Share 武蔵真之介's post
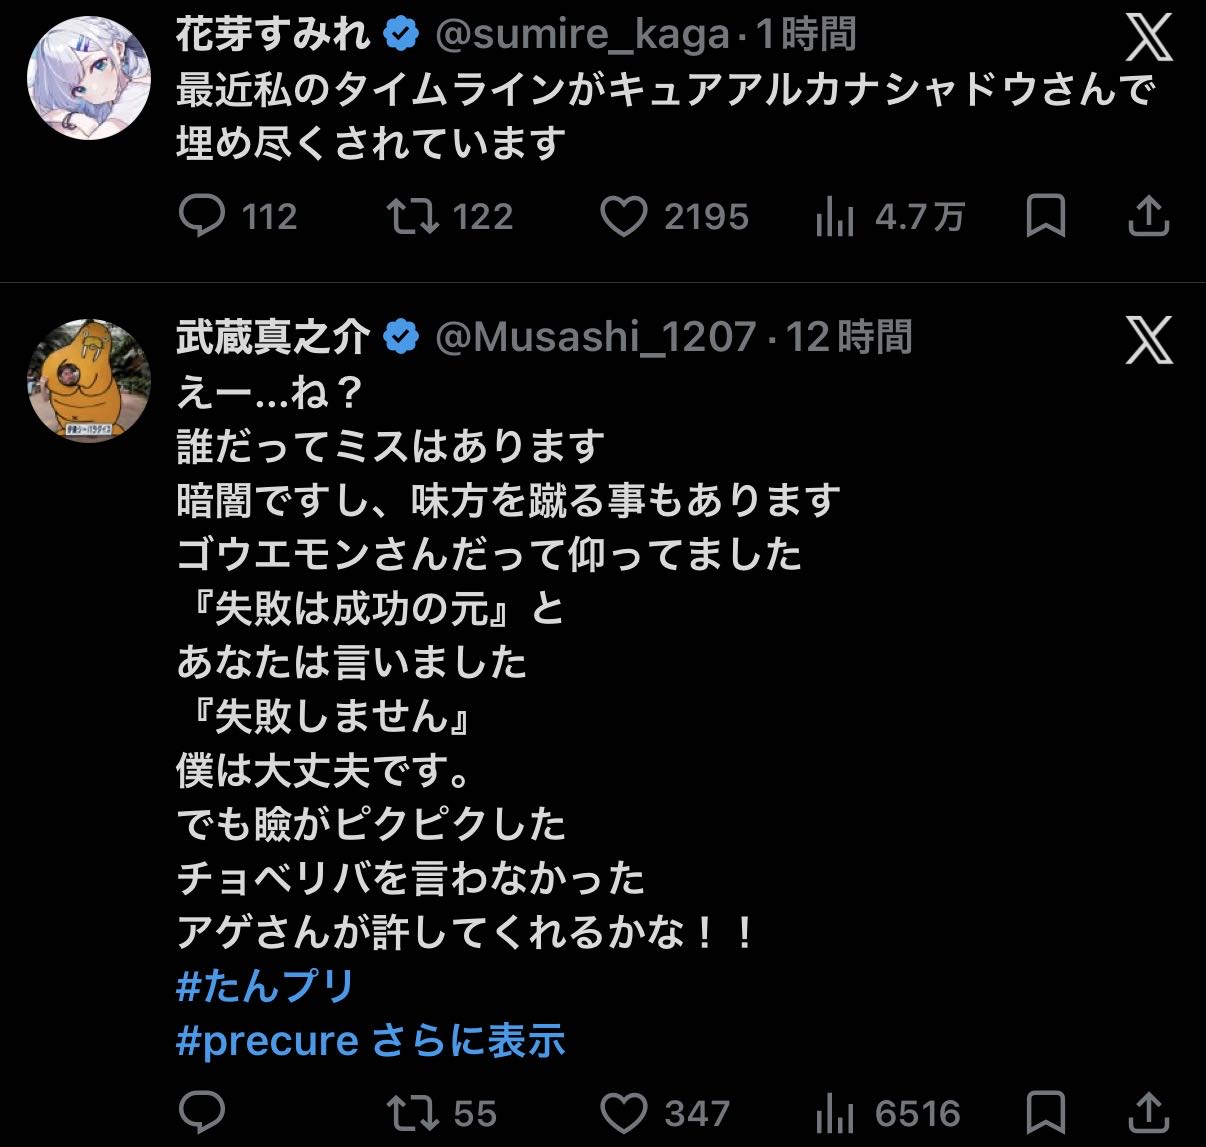The height and width of the screenshot is (1147, 1206). click(1148, 1112)
